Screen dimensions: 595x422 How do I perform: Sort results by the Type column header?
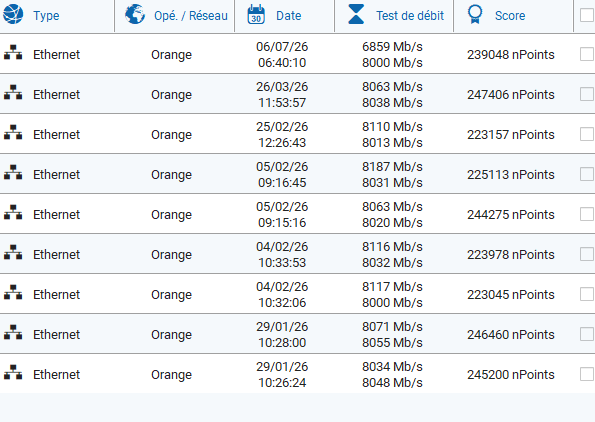pyautogui.click(x=46, y=16)
